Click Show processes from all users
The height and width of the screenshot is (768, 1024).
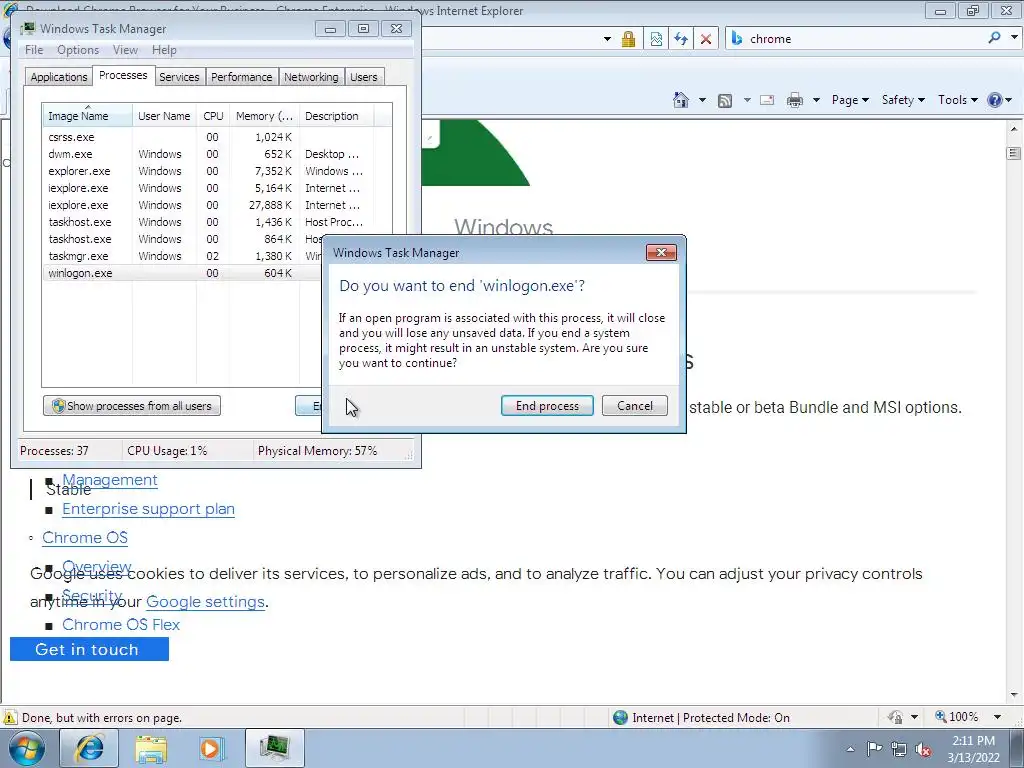(x=132, y=406)
